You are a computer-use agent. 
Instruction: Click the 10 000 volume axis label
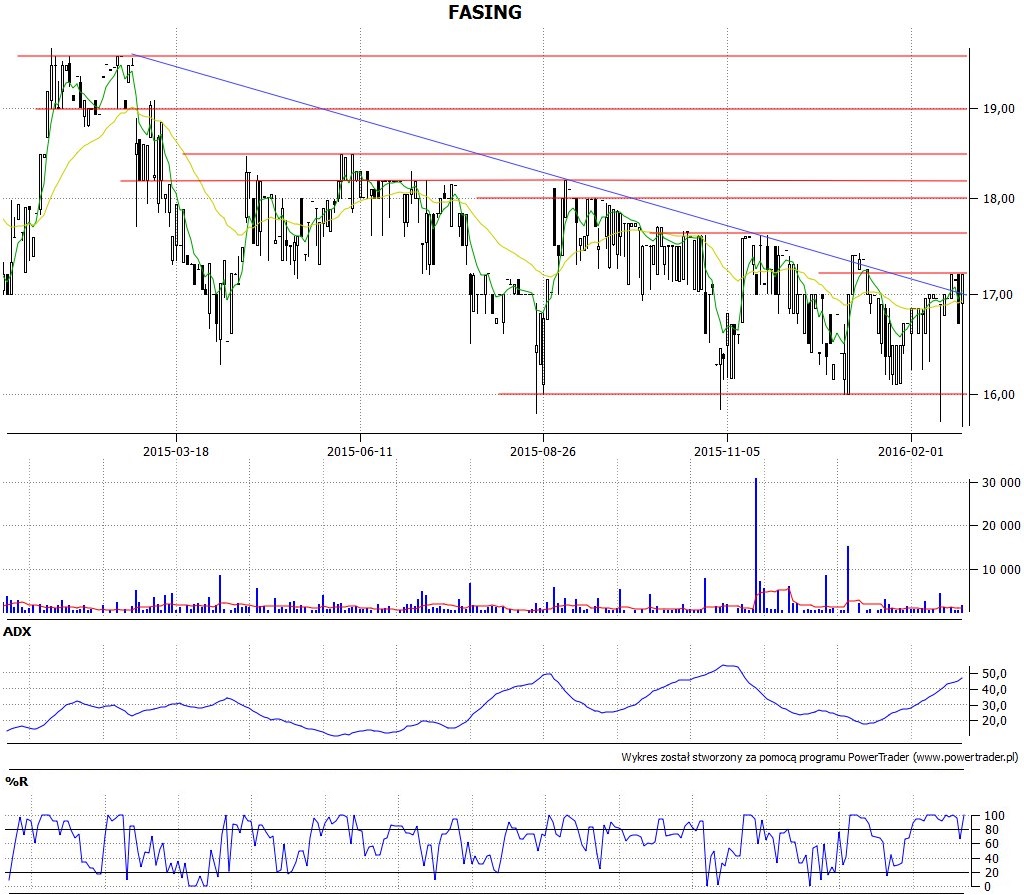[x=1001, y=570]
